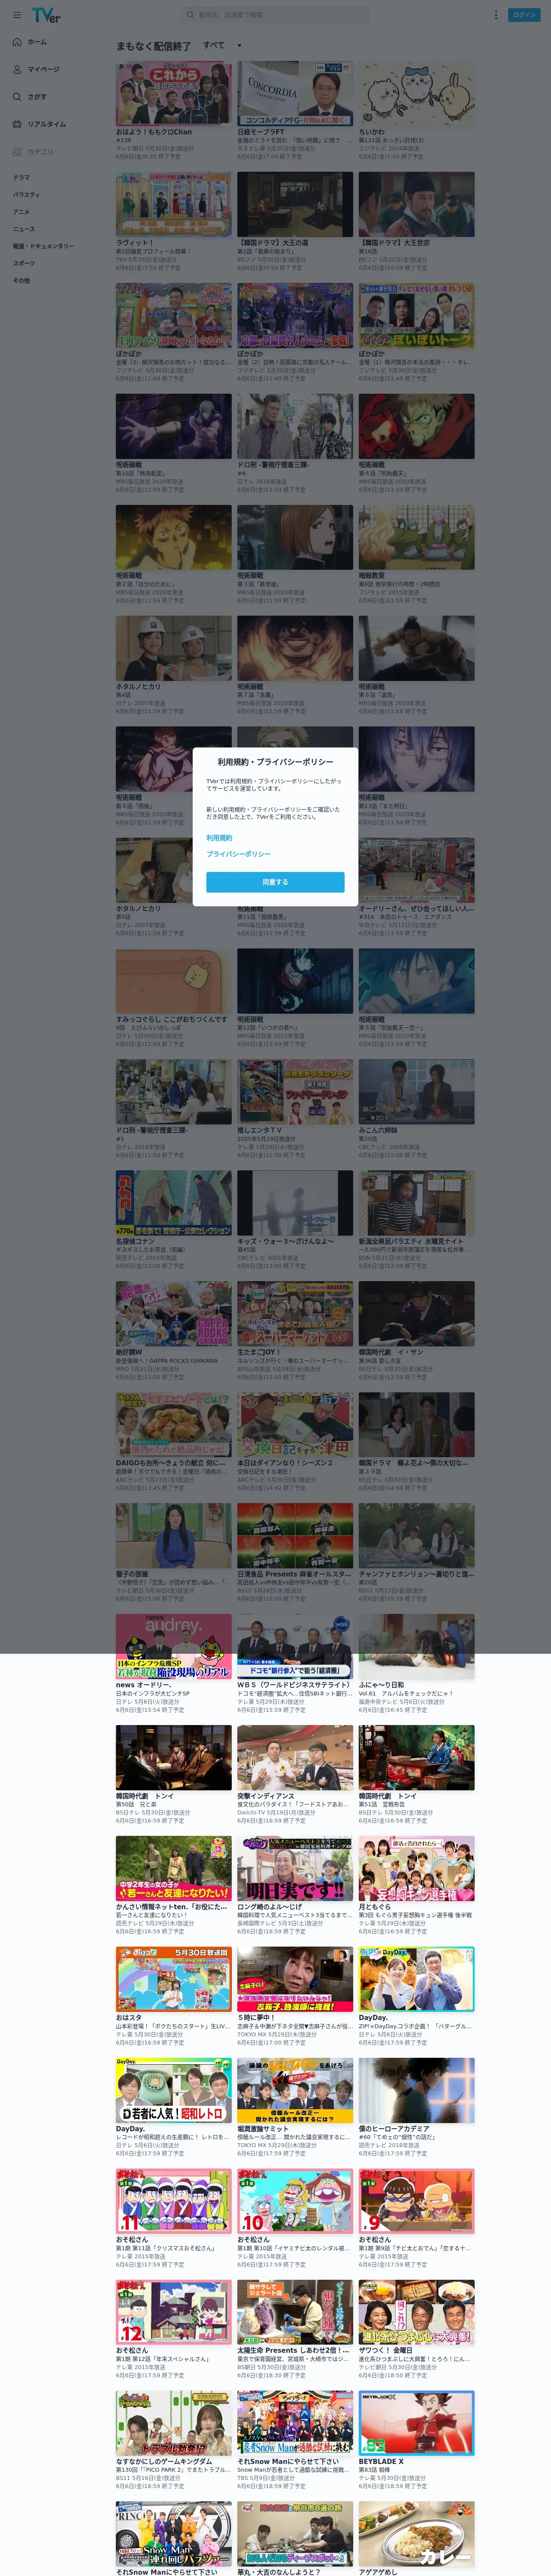Viewport: 551px width, 2576px height.
Task: Open ラヴィット！ episode thumbnail
Action: click(174, 204)
